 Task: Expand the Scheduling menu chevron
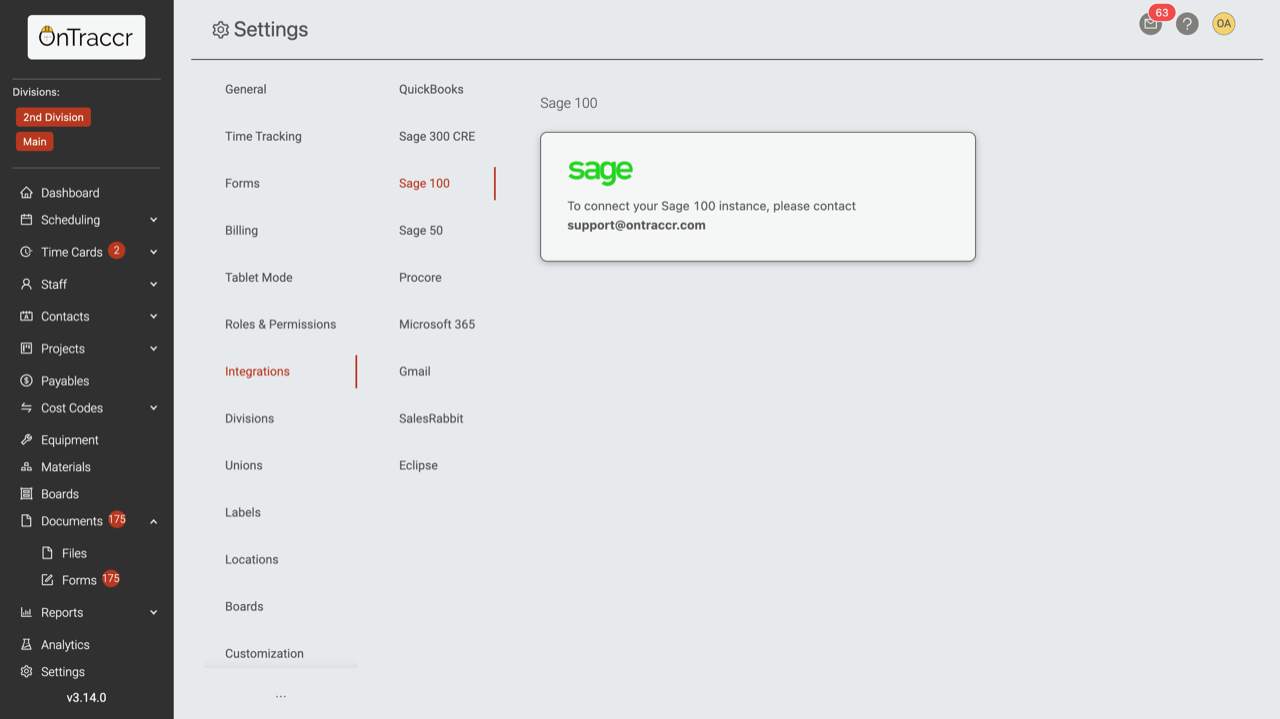(x=153, y=220)
